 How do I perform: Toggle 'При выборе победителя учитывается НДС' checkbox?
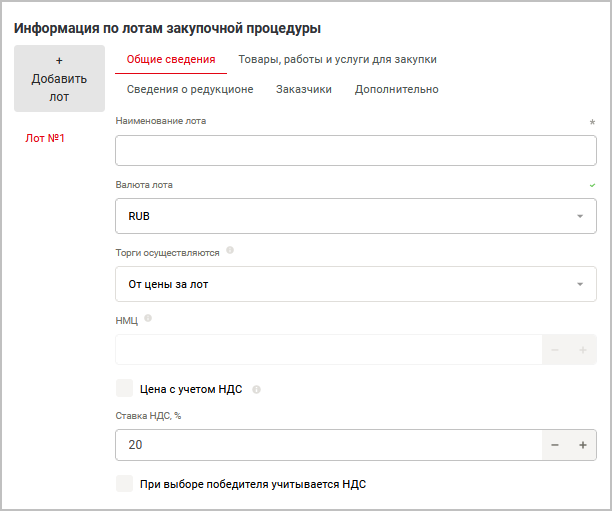pos(125,484)
